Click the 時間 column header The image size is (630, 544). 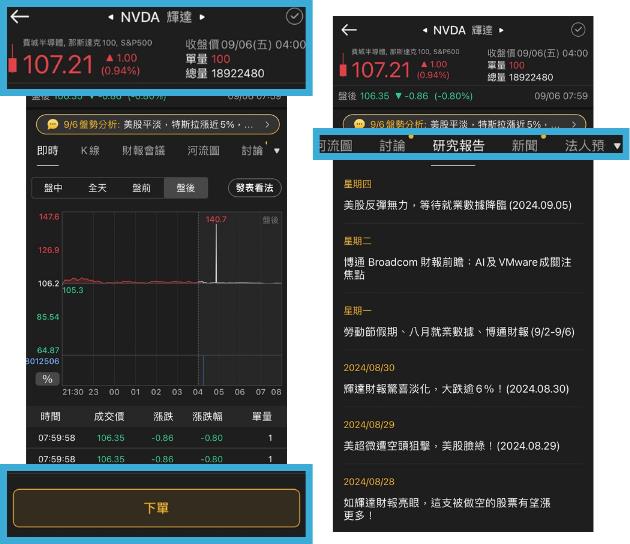tap(51, 417)
